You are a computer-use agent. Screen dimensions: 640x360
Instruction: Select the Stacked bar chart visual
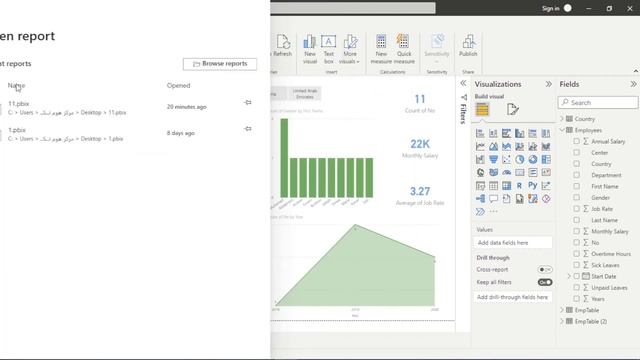pyautogui.click(x=480, y=133)
